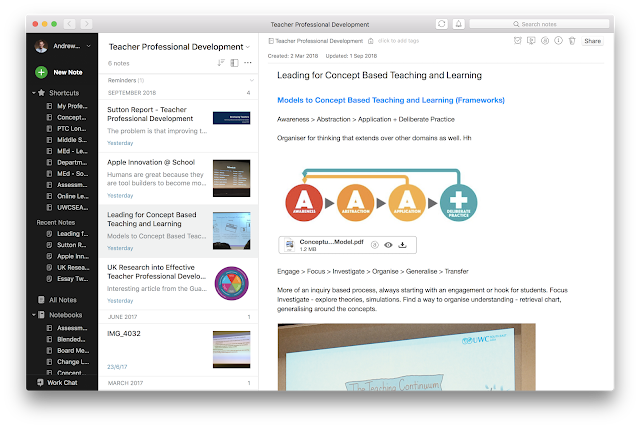Open the Teacher Professional Development notebook dropdown
Image resolution: width=640 pixels, height=428 pixels.
click(248, 47)
